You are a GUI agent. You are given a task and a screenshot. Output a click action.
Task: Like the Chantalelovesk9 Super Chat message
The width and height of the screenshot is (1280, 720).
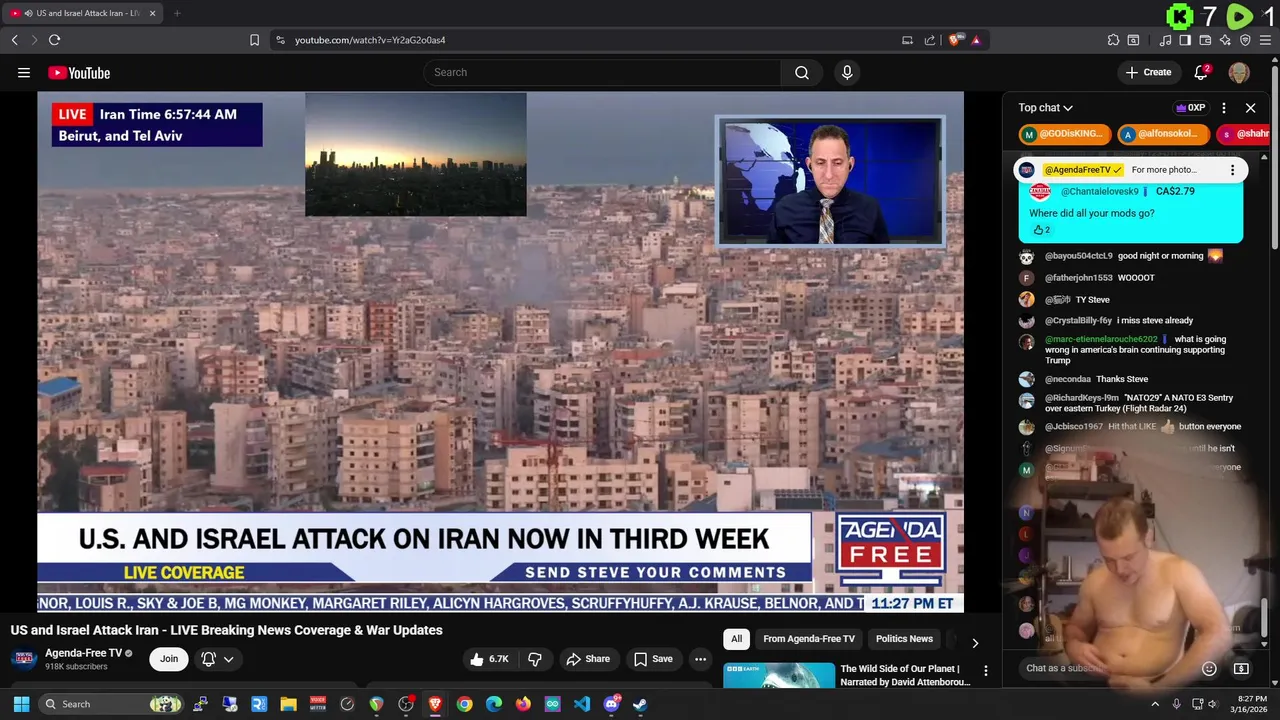point(1041,230)
